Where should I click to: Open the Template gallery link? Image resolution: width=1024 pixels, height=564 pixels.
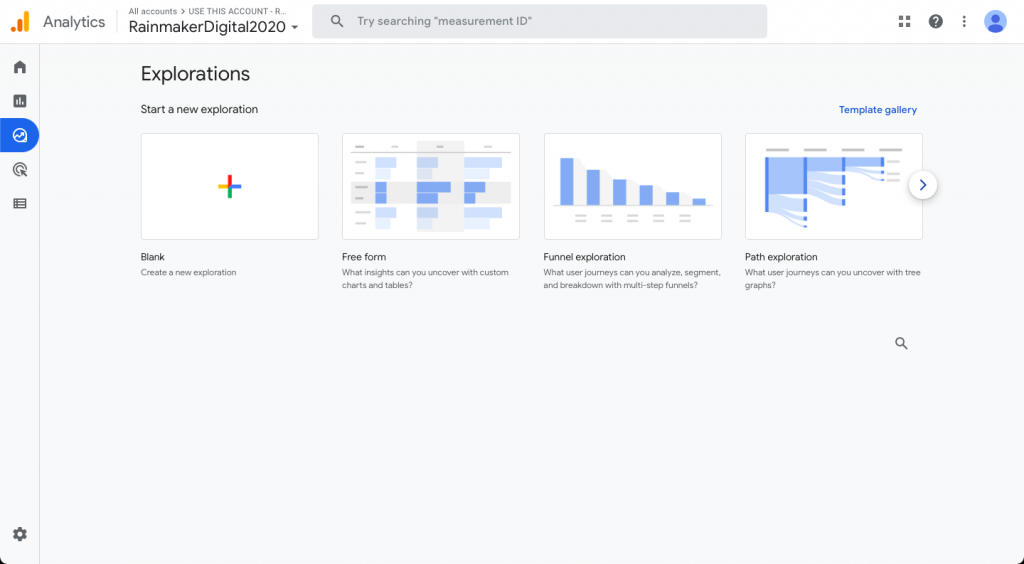pyautogui.click(x=877, y=110)
